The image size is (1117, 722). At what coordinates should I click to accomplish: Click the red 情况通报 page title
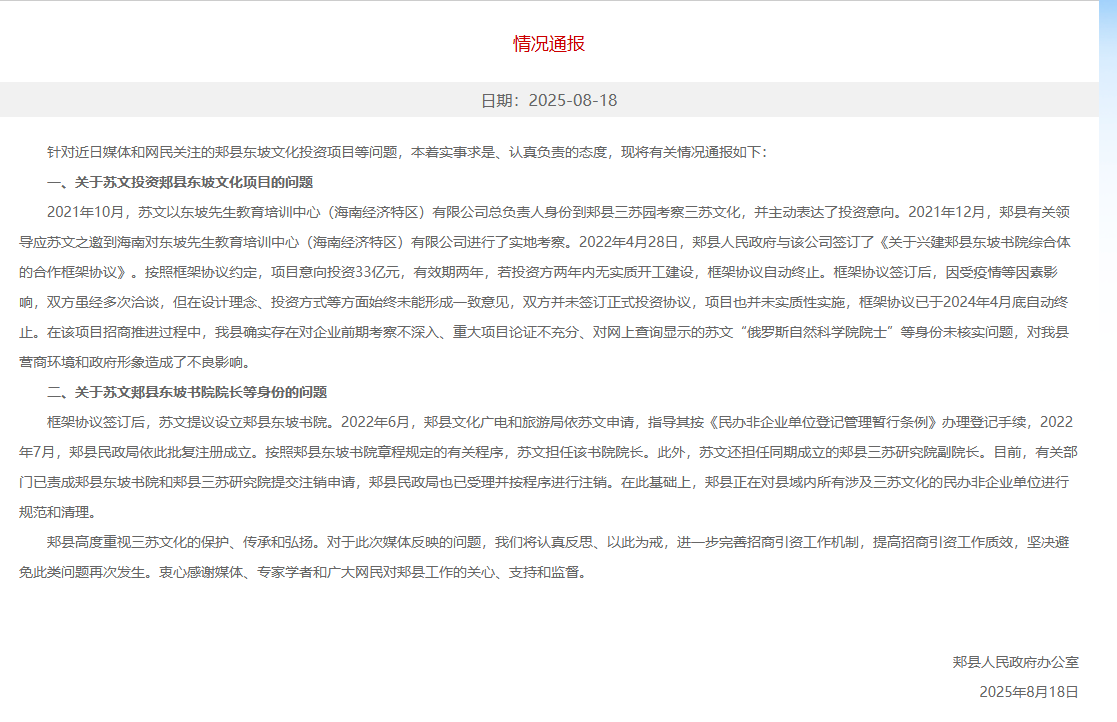(x=549, y=44)
